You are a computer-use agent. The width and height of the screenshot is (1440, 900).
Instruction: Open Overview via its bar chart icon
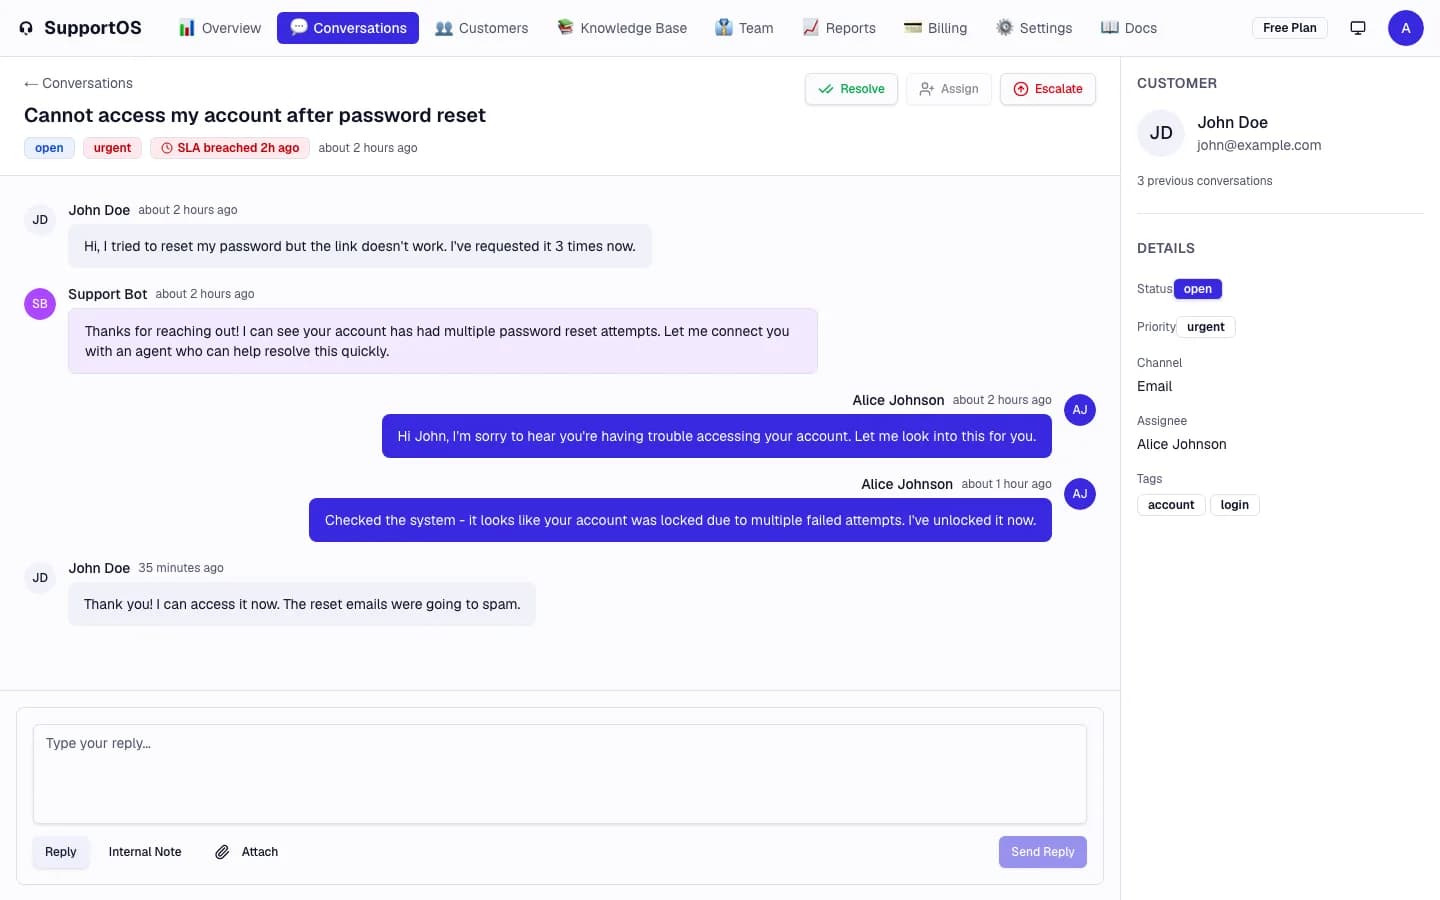tap(187, 28)
